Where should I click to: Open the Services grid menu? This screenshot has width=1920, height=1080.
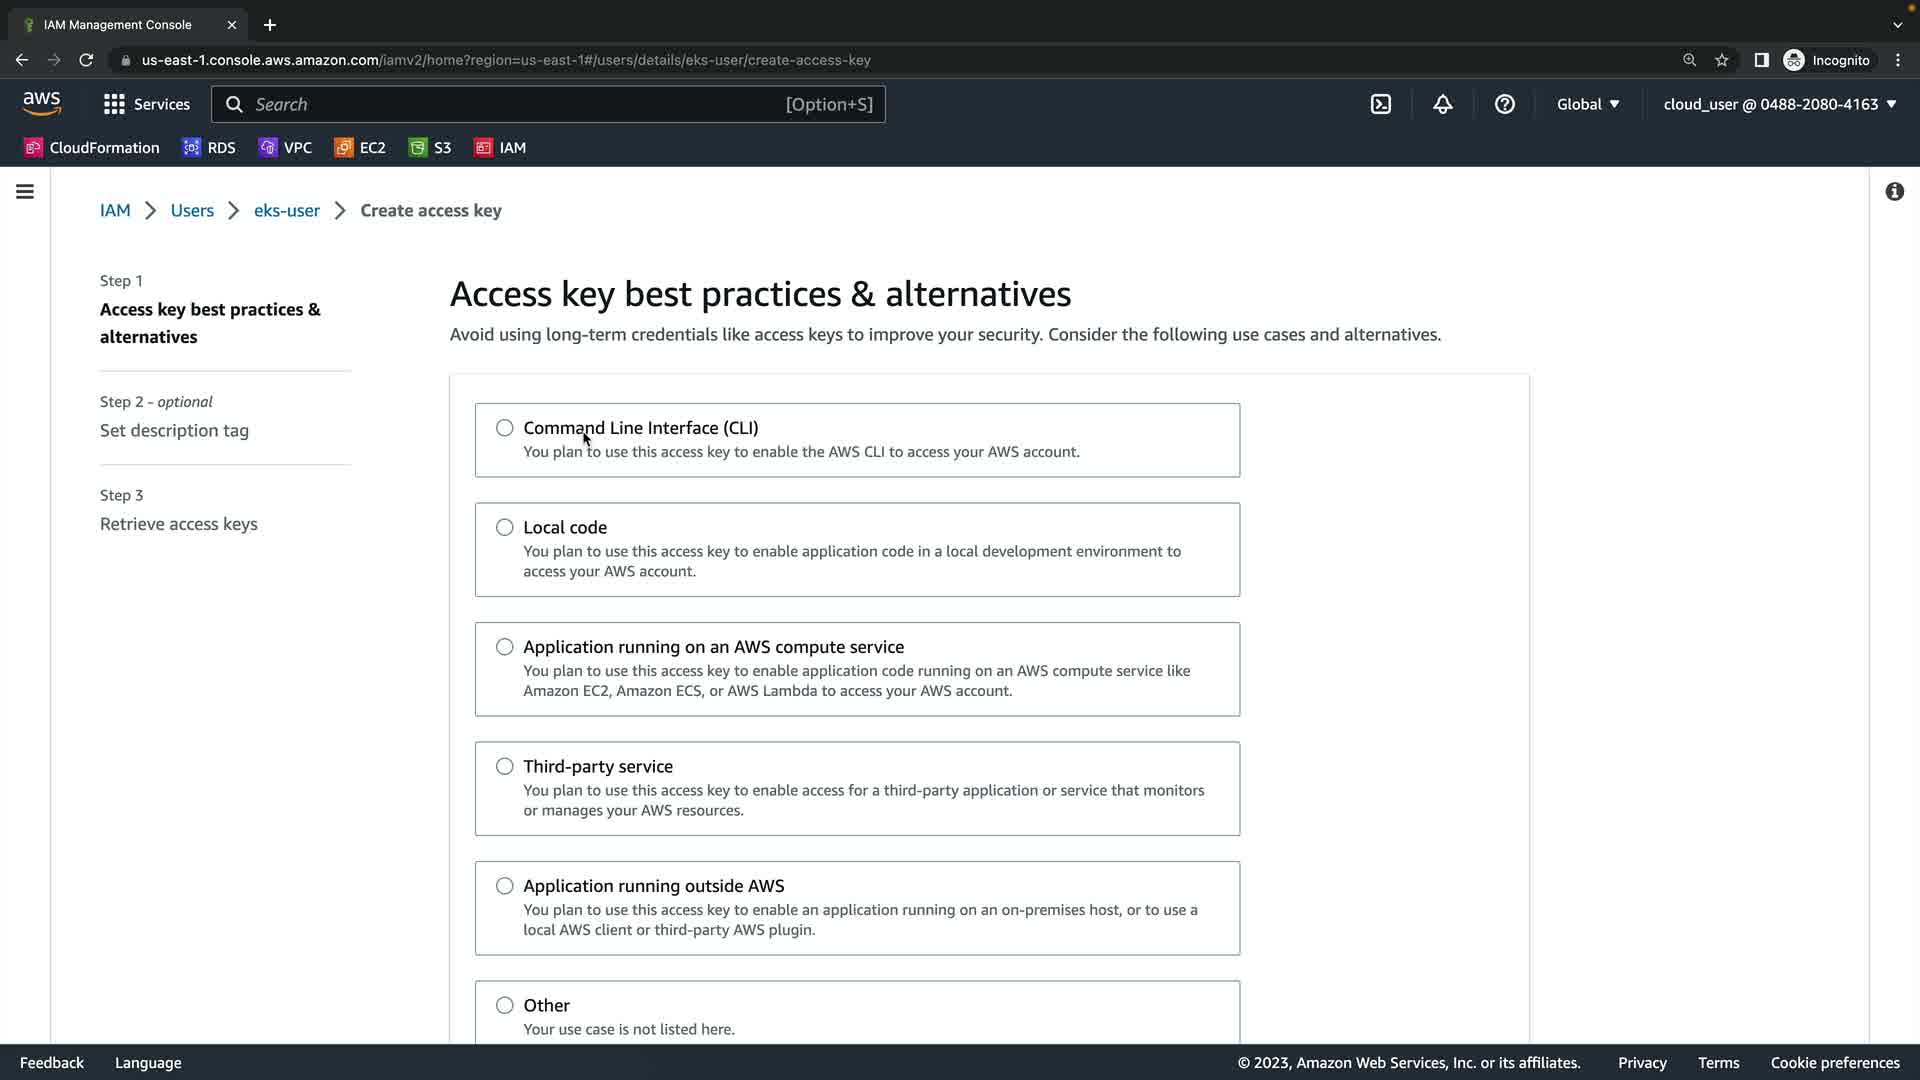point(146,104)
